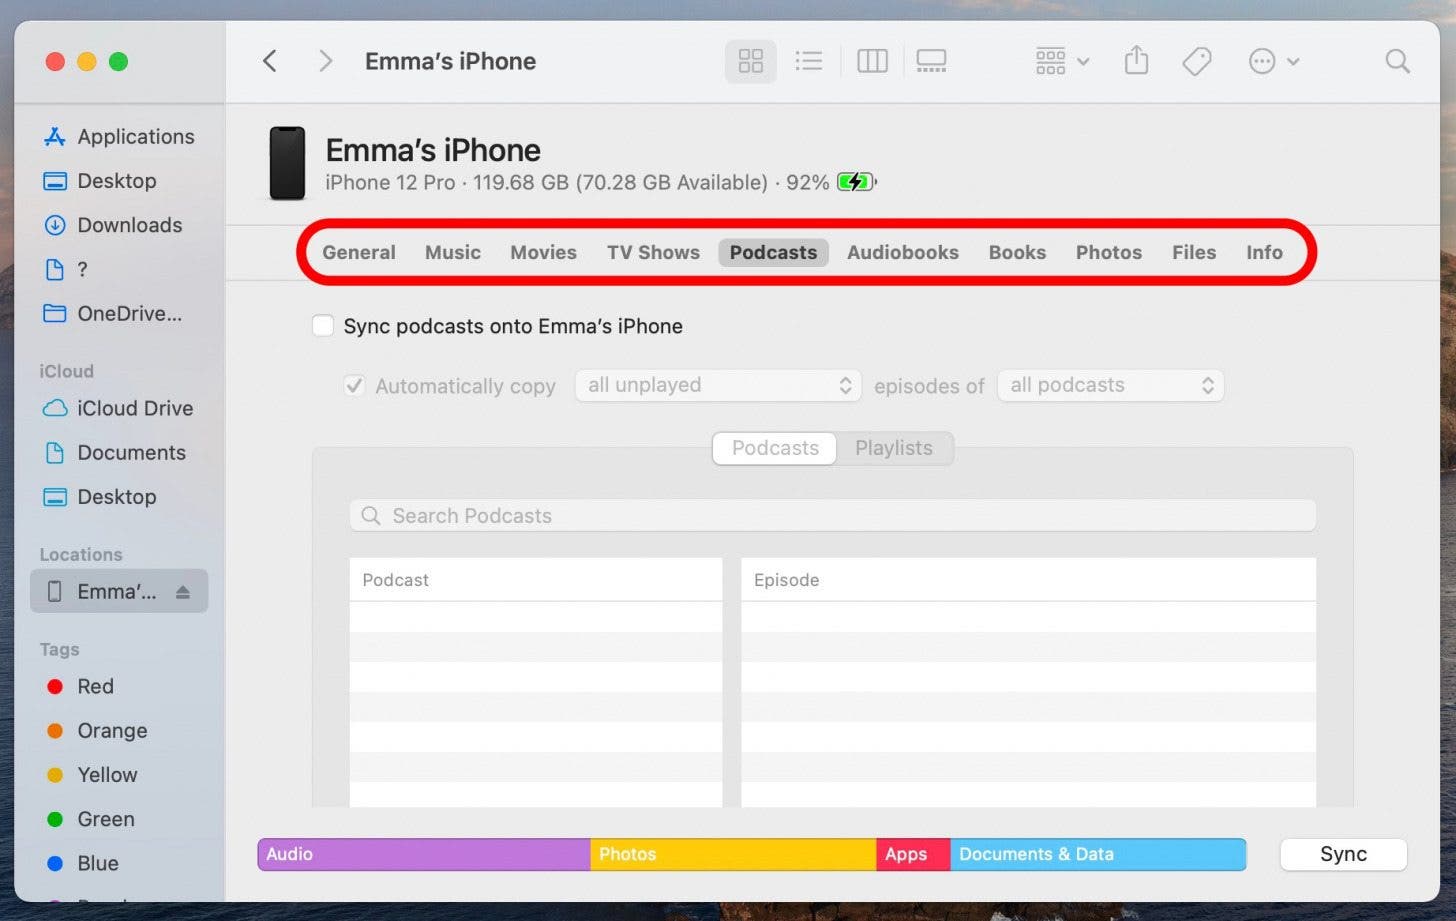Open the 'all podcasts' dropdown

[1110, 386]
